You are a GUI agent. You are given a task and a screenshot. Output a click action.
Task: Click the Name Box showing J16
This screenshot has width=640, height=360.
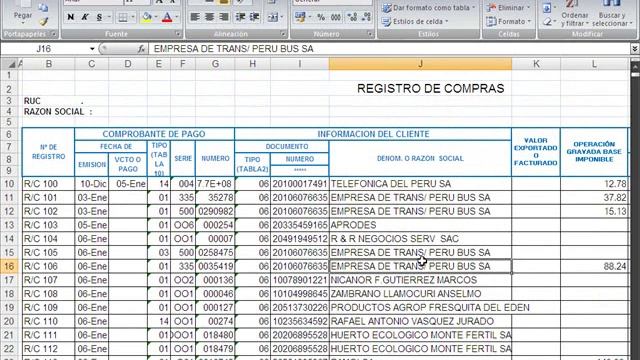coord(44,49)
